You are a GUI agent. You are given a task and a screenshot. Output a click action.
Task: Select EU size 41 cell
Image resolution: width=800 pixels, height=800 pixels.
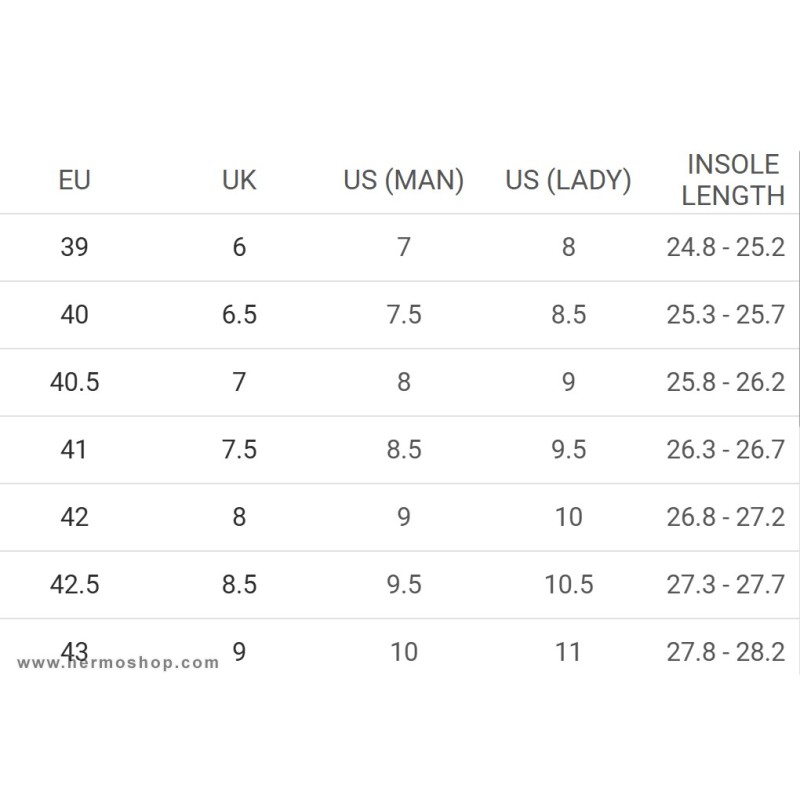point(74,450)
